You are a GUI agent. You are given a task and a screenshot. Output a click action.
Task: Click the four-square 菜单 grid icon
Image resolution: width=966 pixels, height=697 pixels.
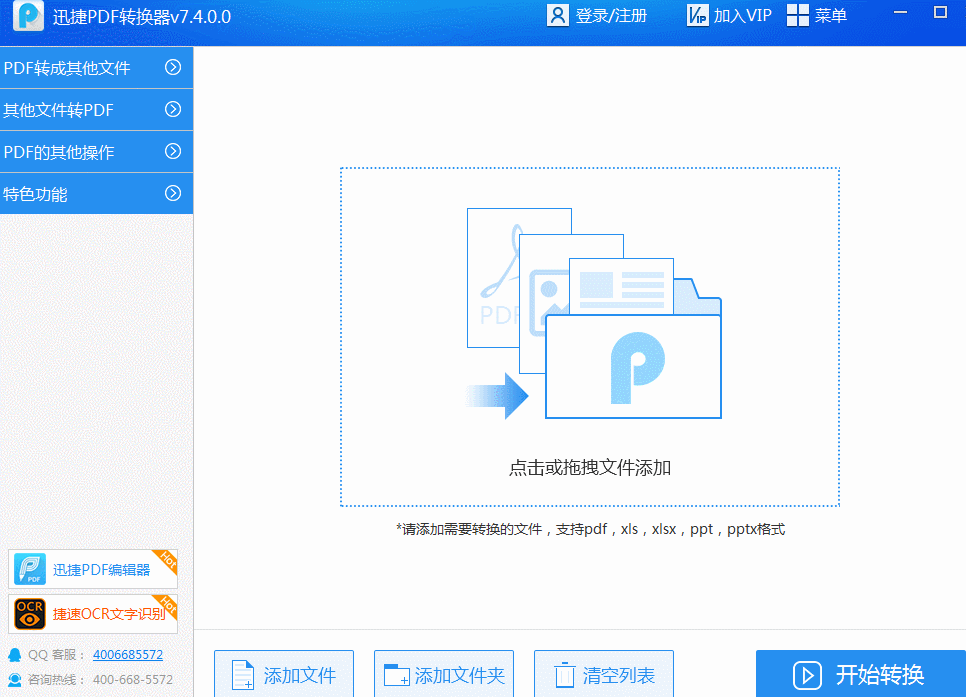tap(798, 15)
